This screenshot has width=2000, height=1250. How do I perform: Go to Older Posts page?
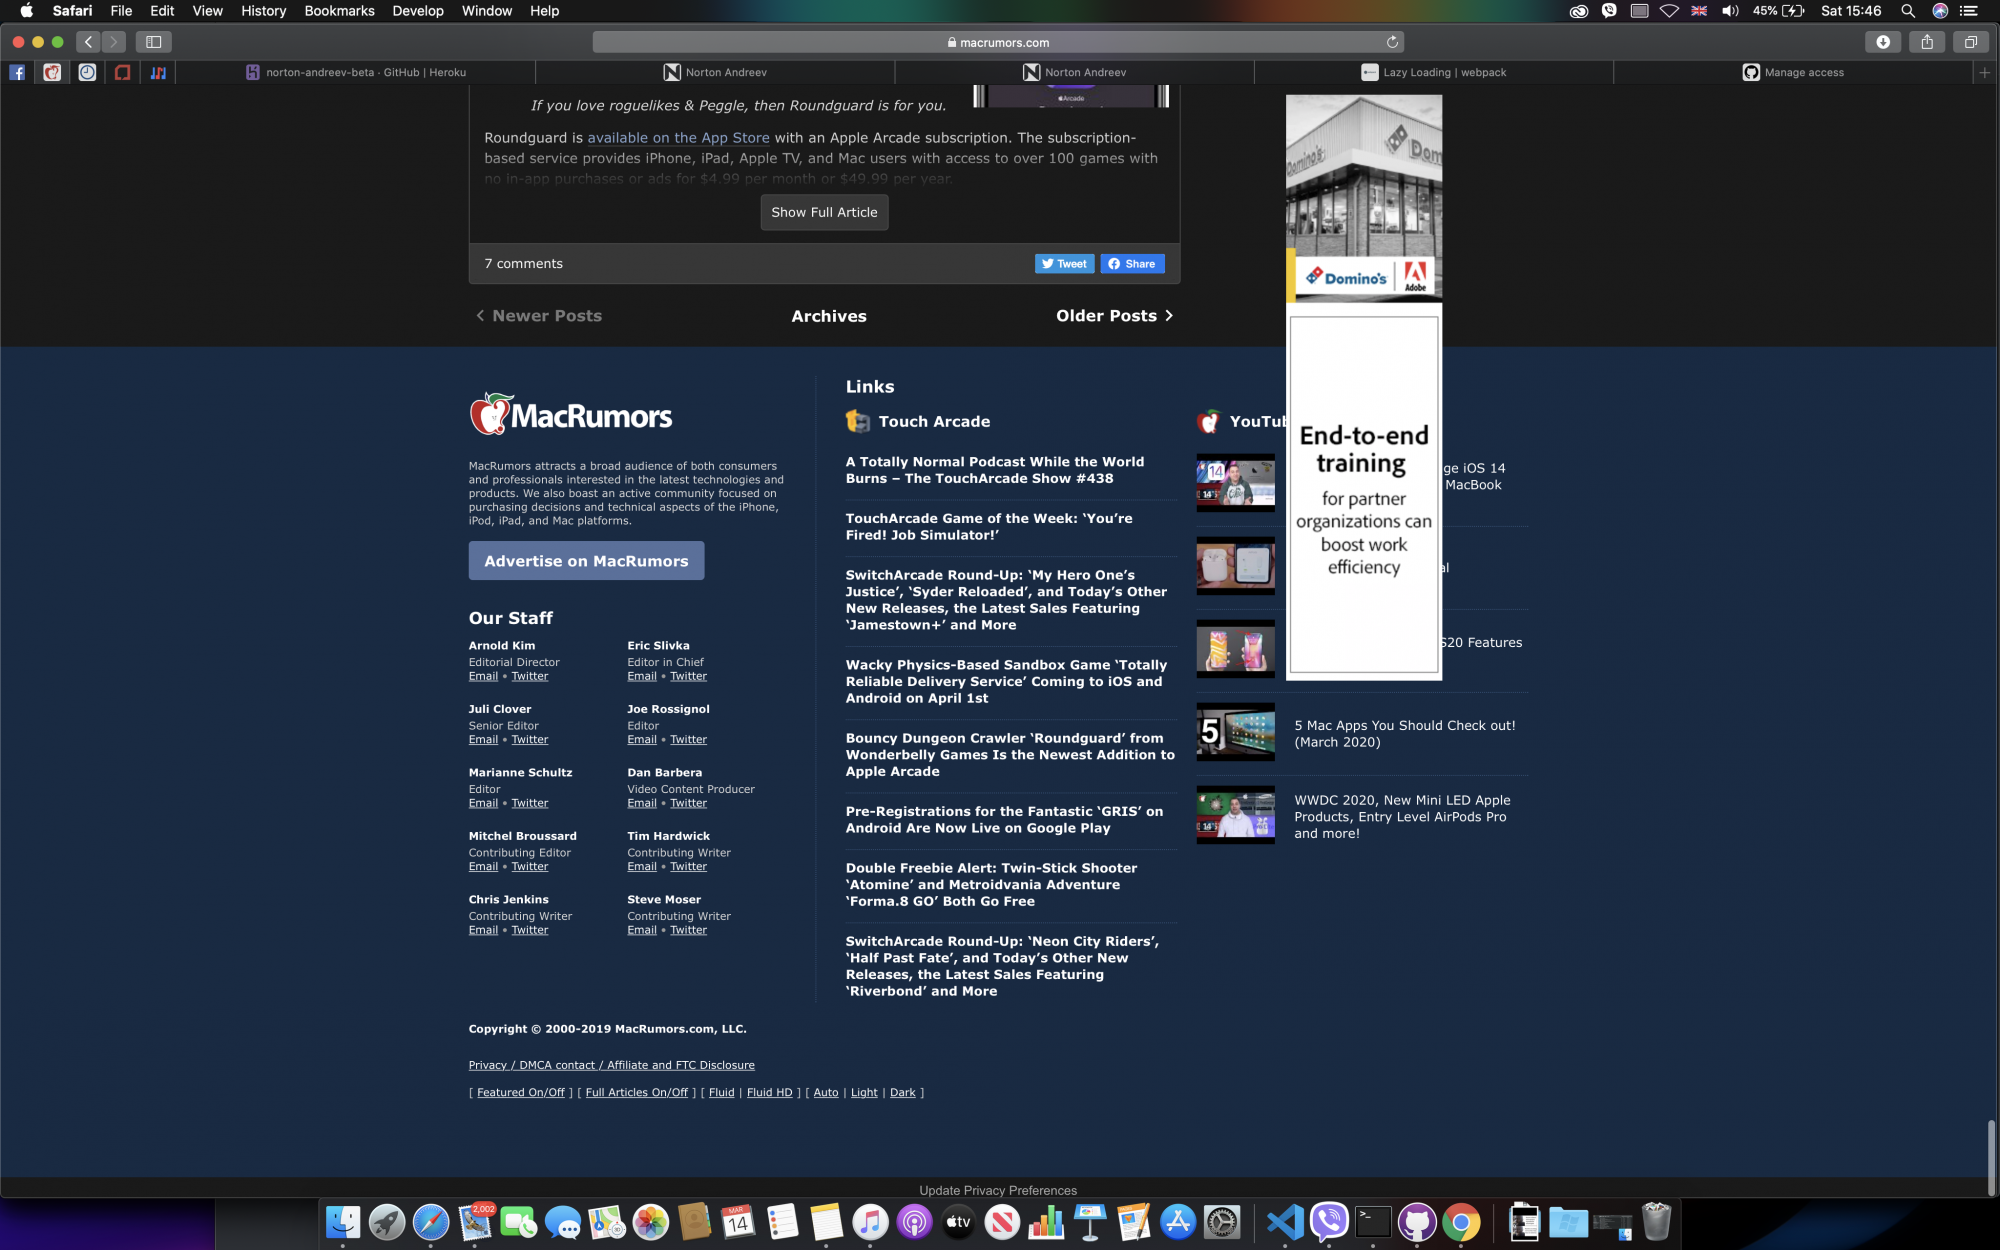click(1114, 316)
